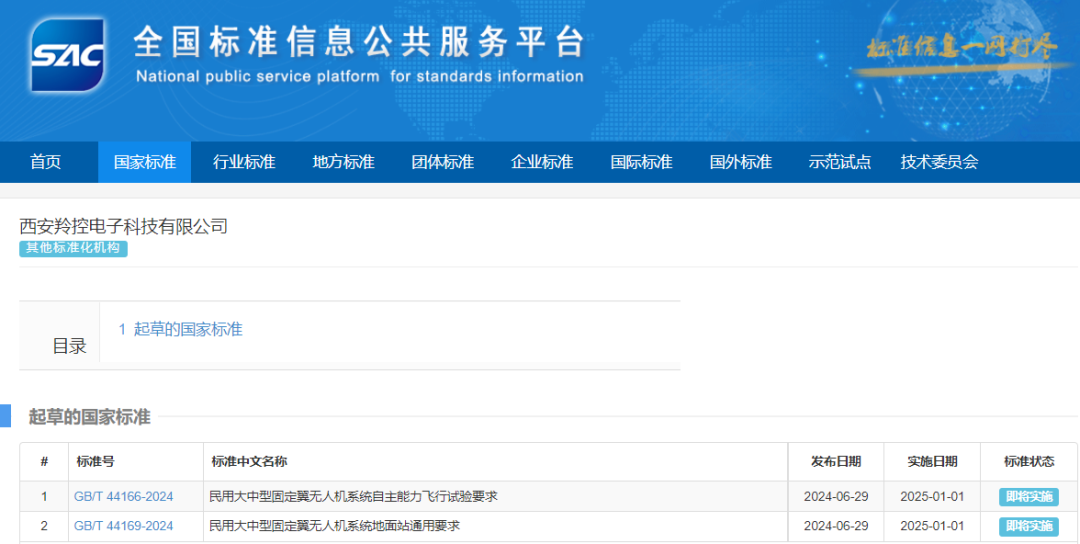This screenshot has height=544, width=1080.
Task: Open the 首页 navigation tab
Action: 45,162
